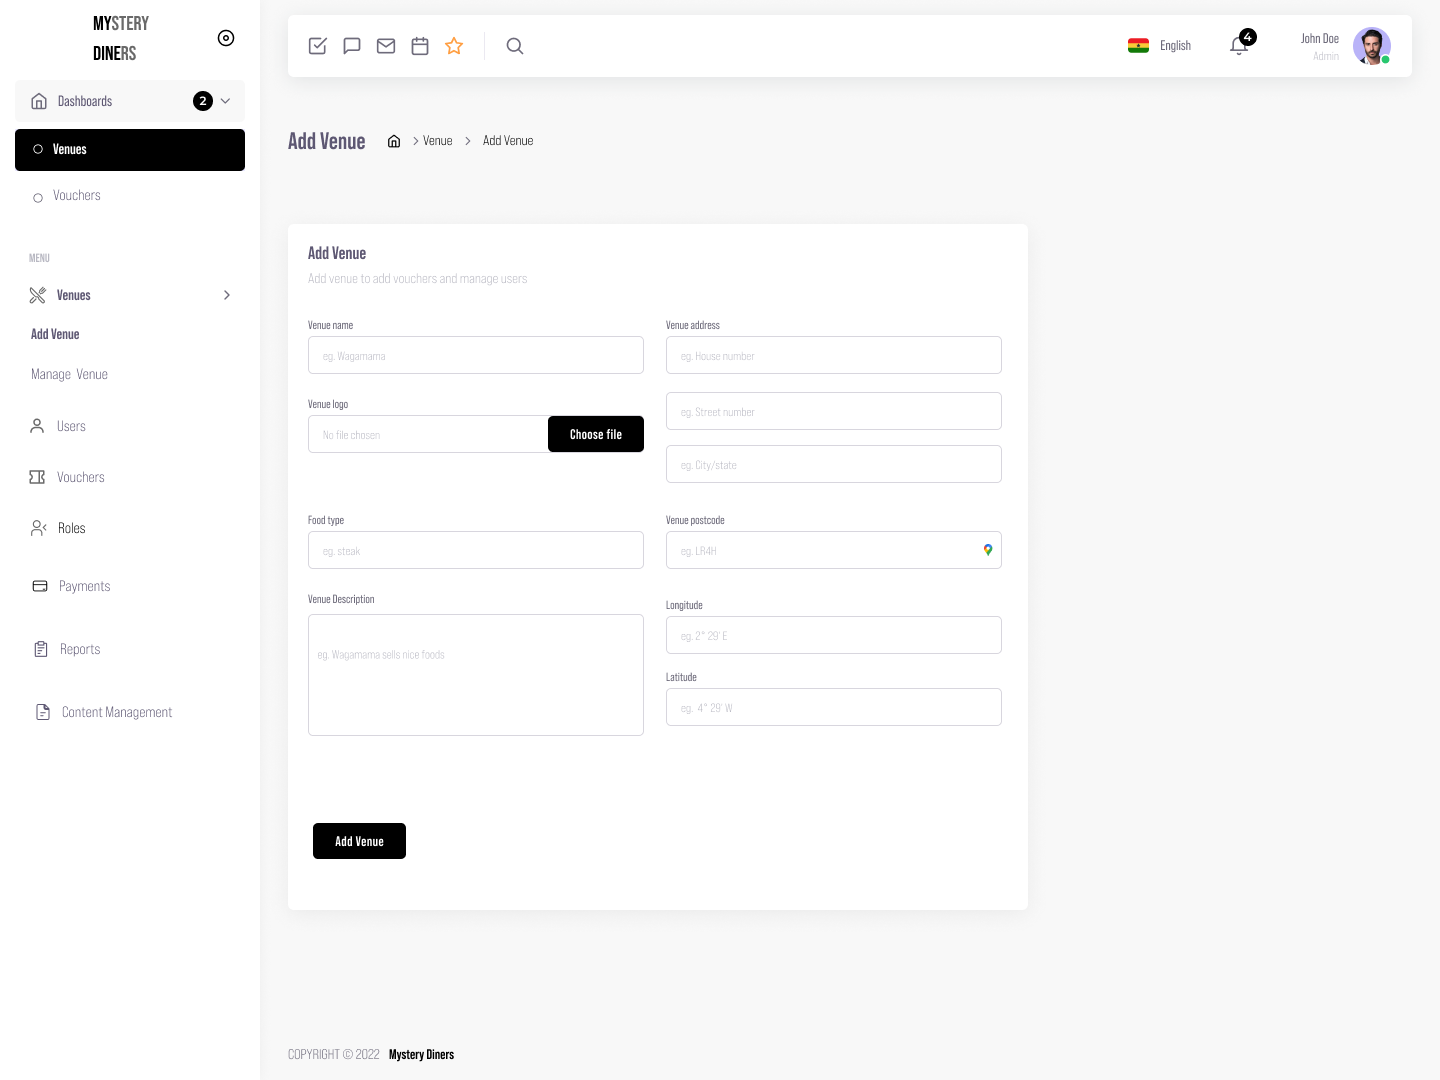Select Vouchers under Dashboards

click(x=77, y=196)
